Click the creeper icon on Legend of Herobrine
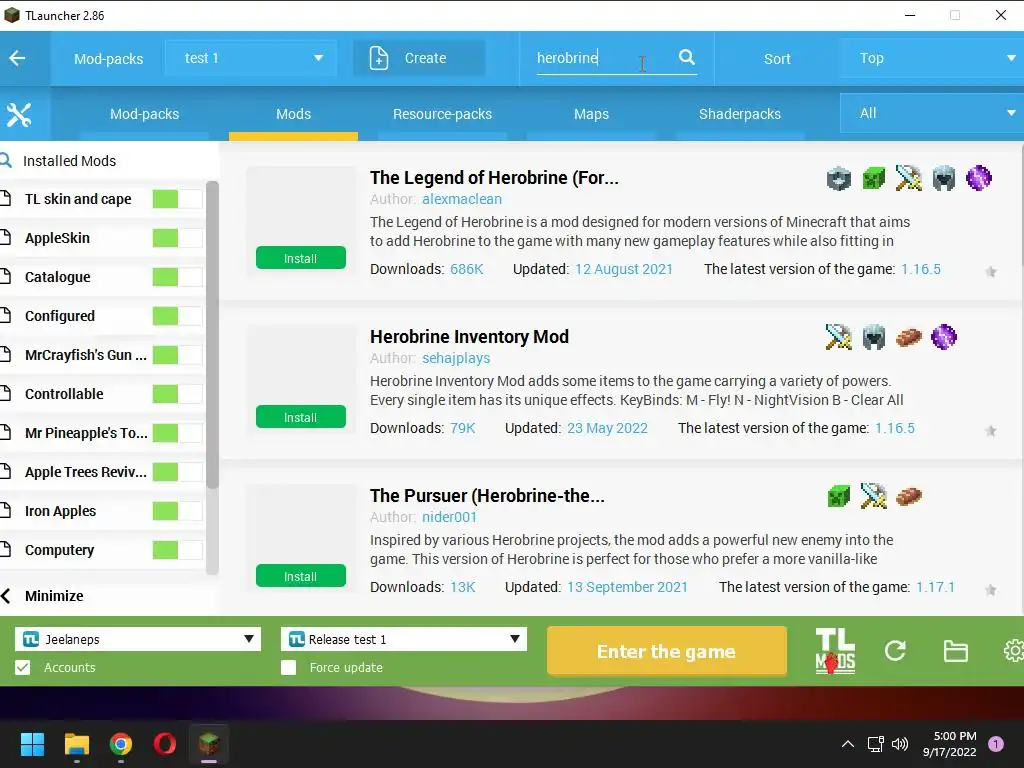The image size is (1024, 768). click(x=874, y=178)
